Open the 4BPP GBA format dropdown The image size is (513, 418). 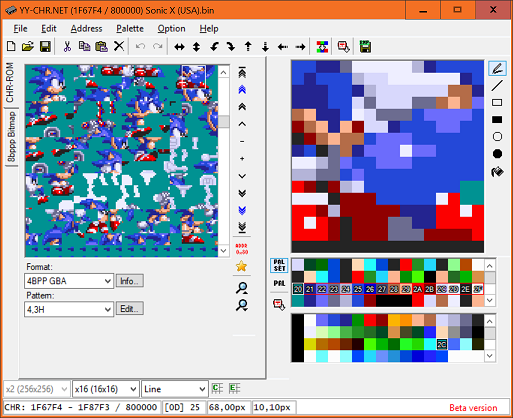point(69,281)
